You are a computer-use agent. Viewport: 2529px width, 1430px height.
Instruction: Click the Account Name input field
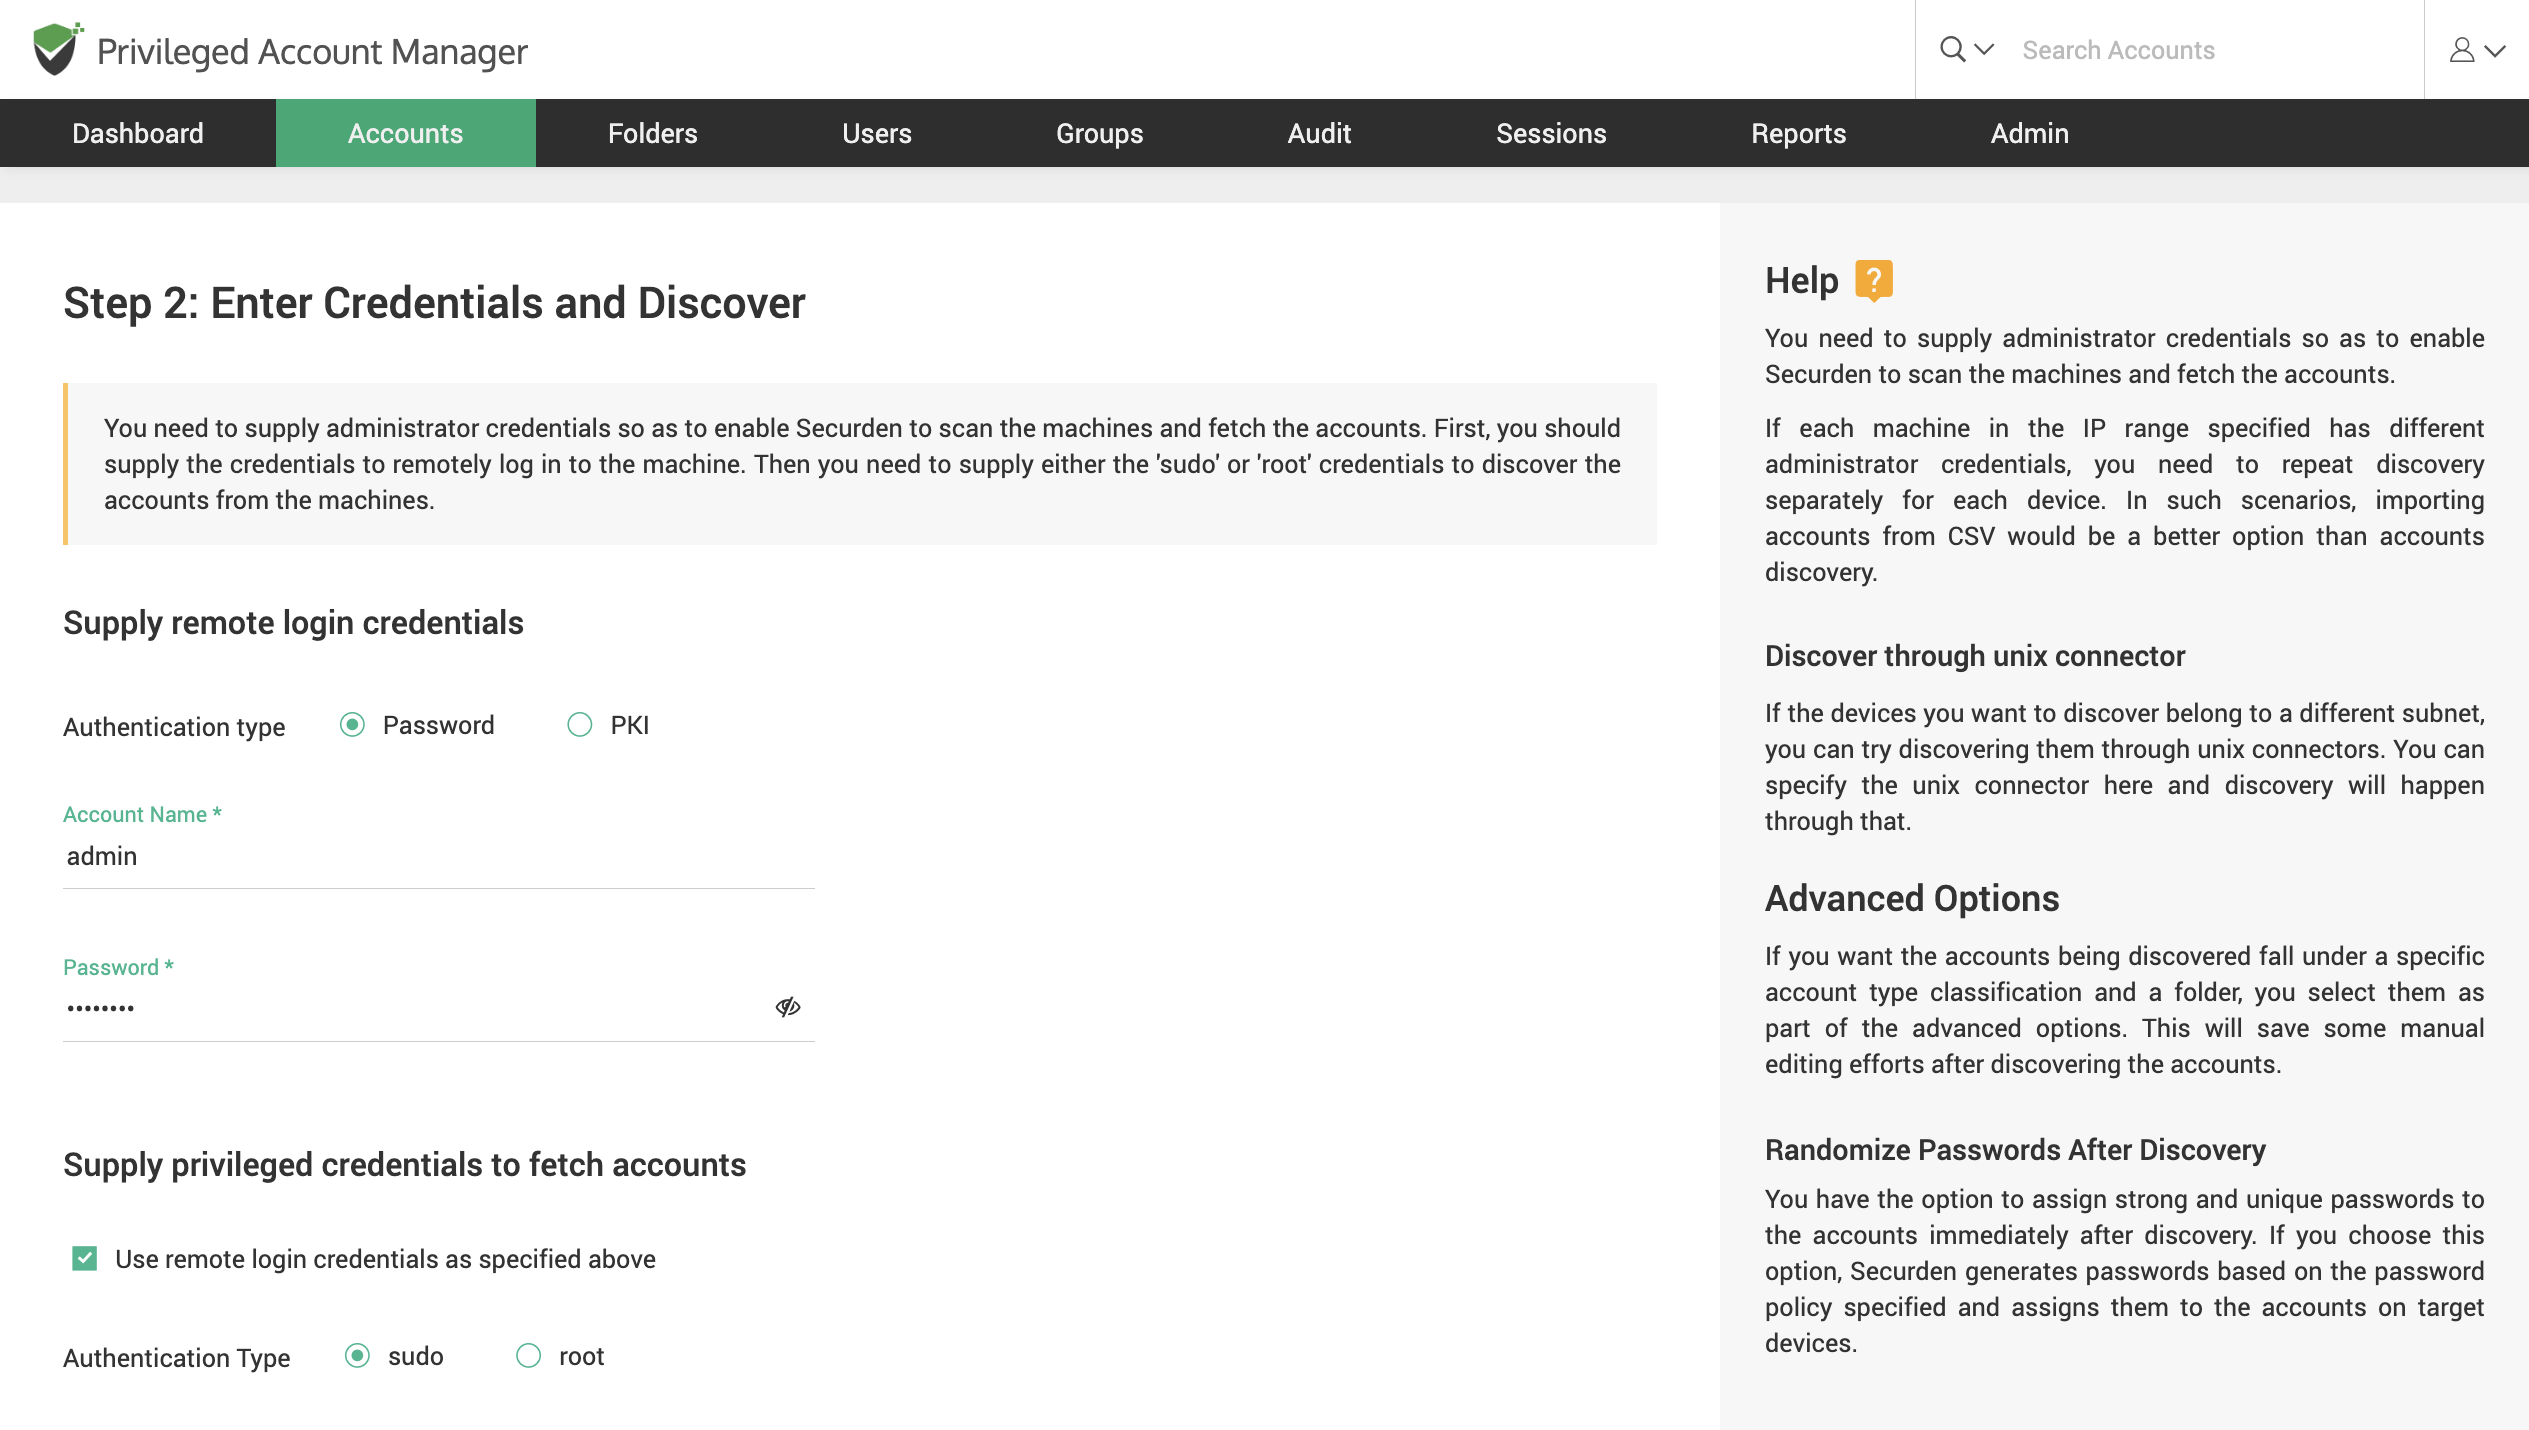439,857
